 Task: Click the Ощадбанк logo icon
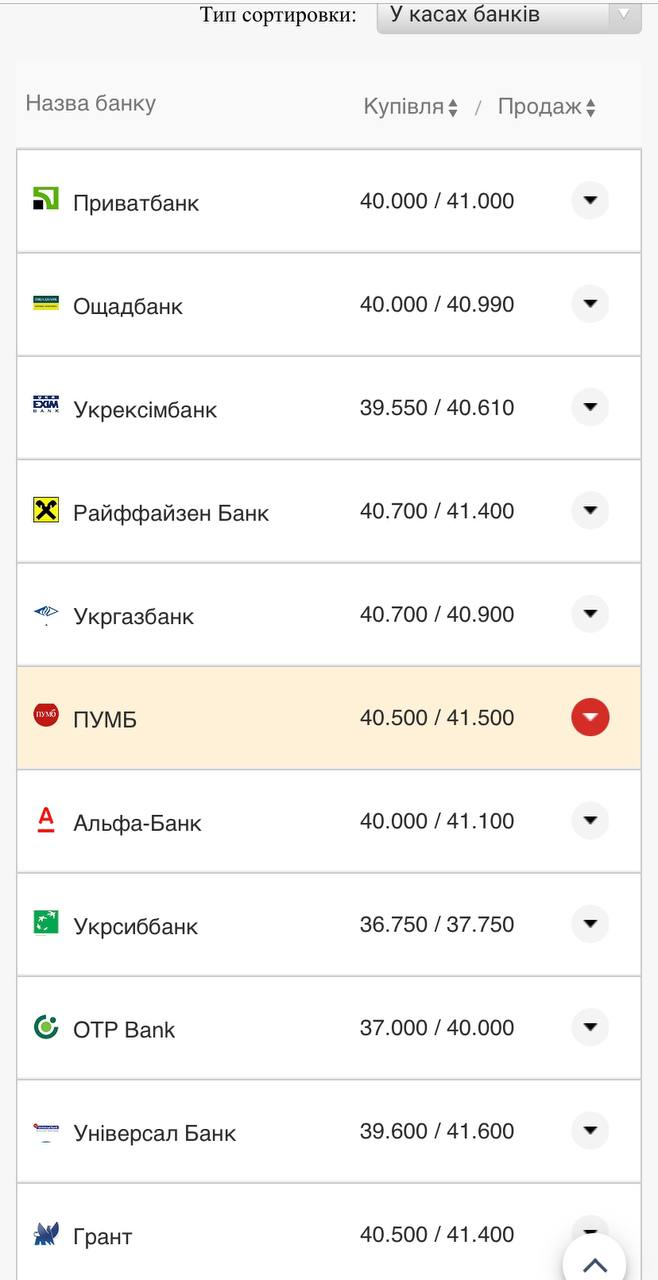pyautogui.click(x=46, y=302)
